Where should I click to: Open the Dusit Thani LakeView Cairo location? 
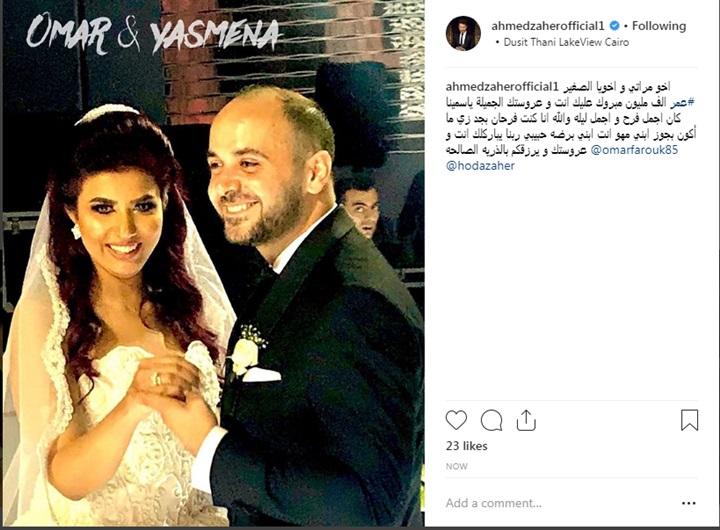566,42
